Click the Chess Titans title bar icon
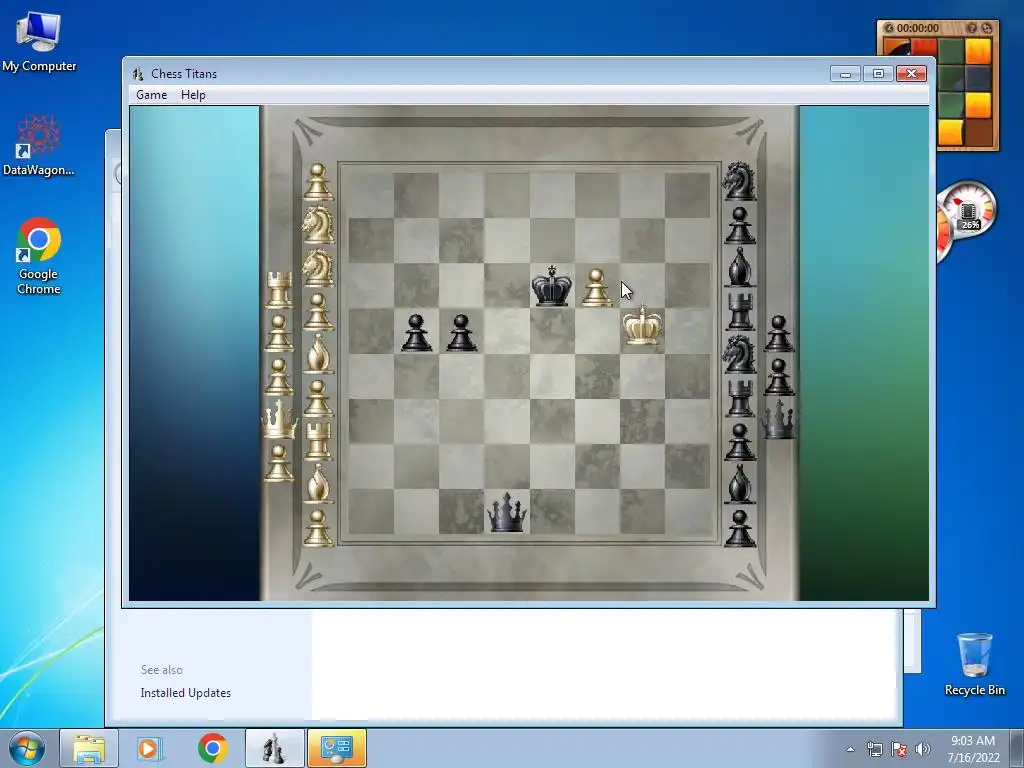This screenshot has height=768, width=1024. point(138,74)
